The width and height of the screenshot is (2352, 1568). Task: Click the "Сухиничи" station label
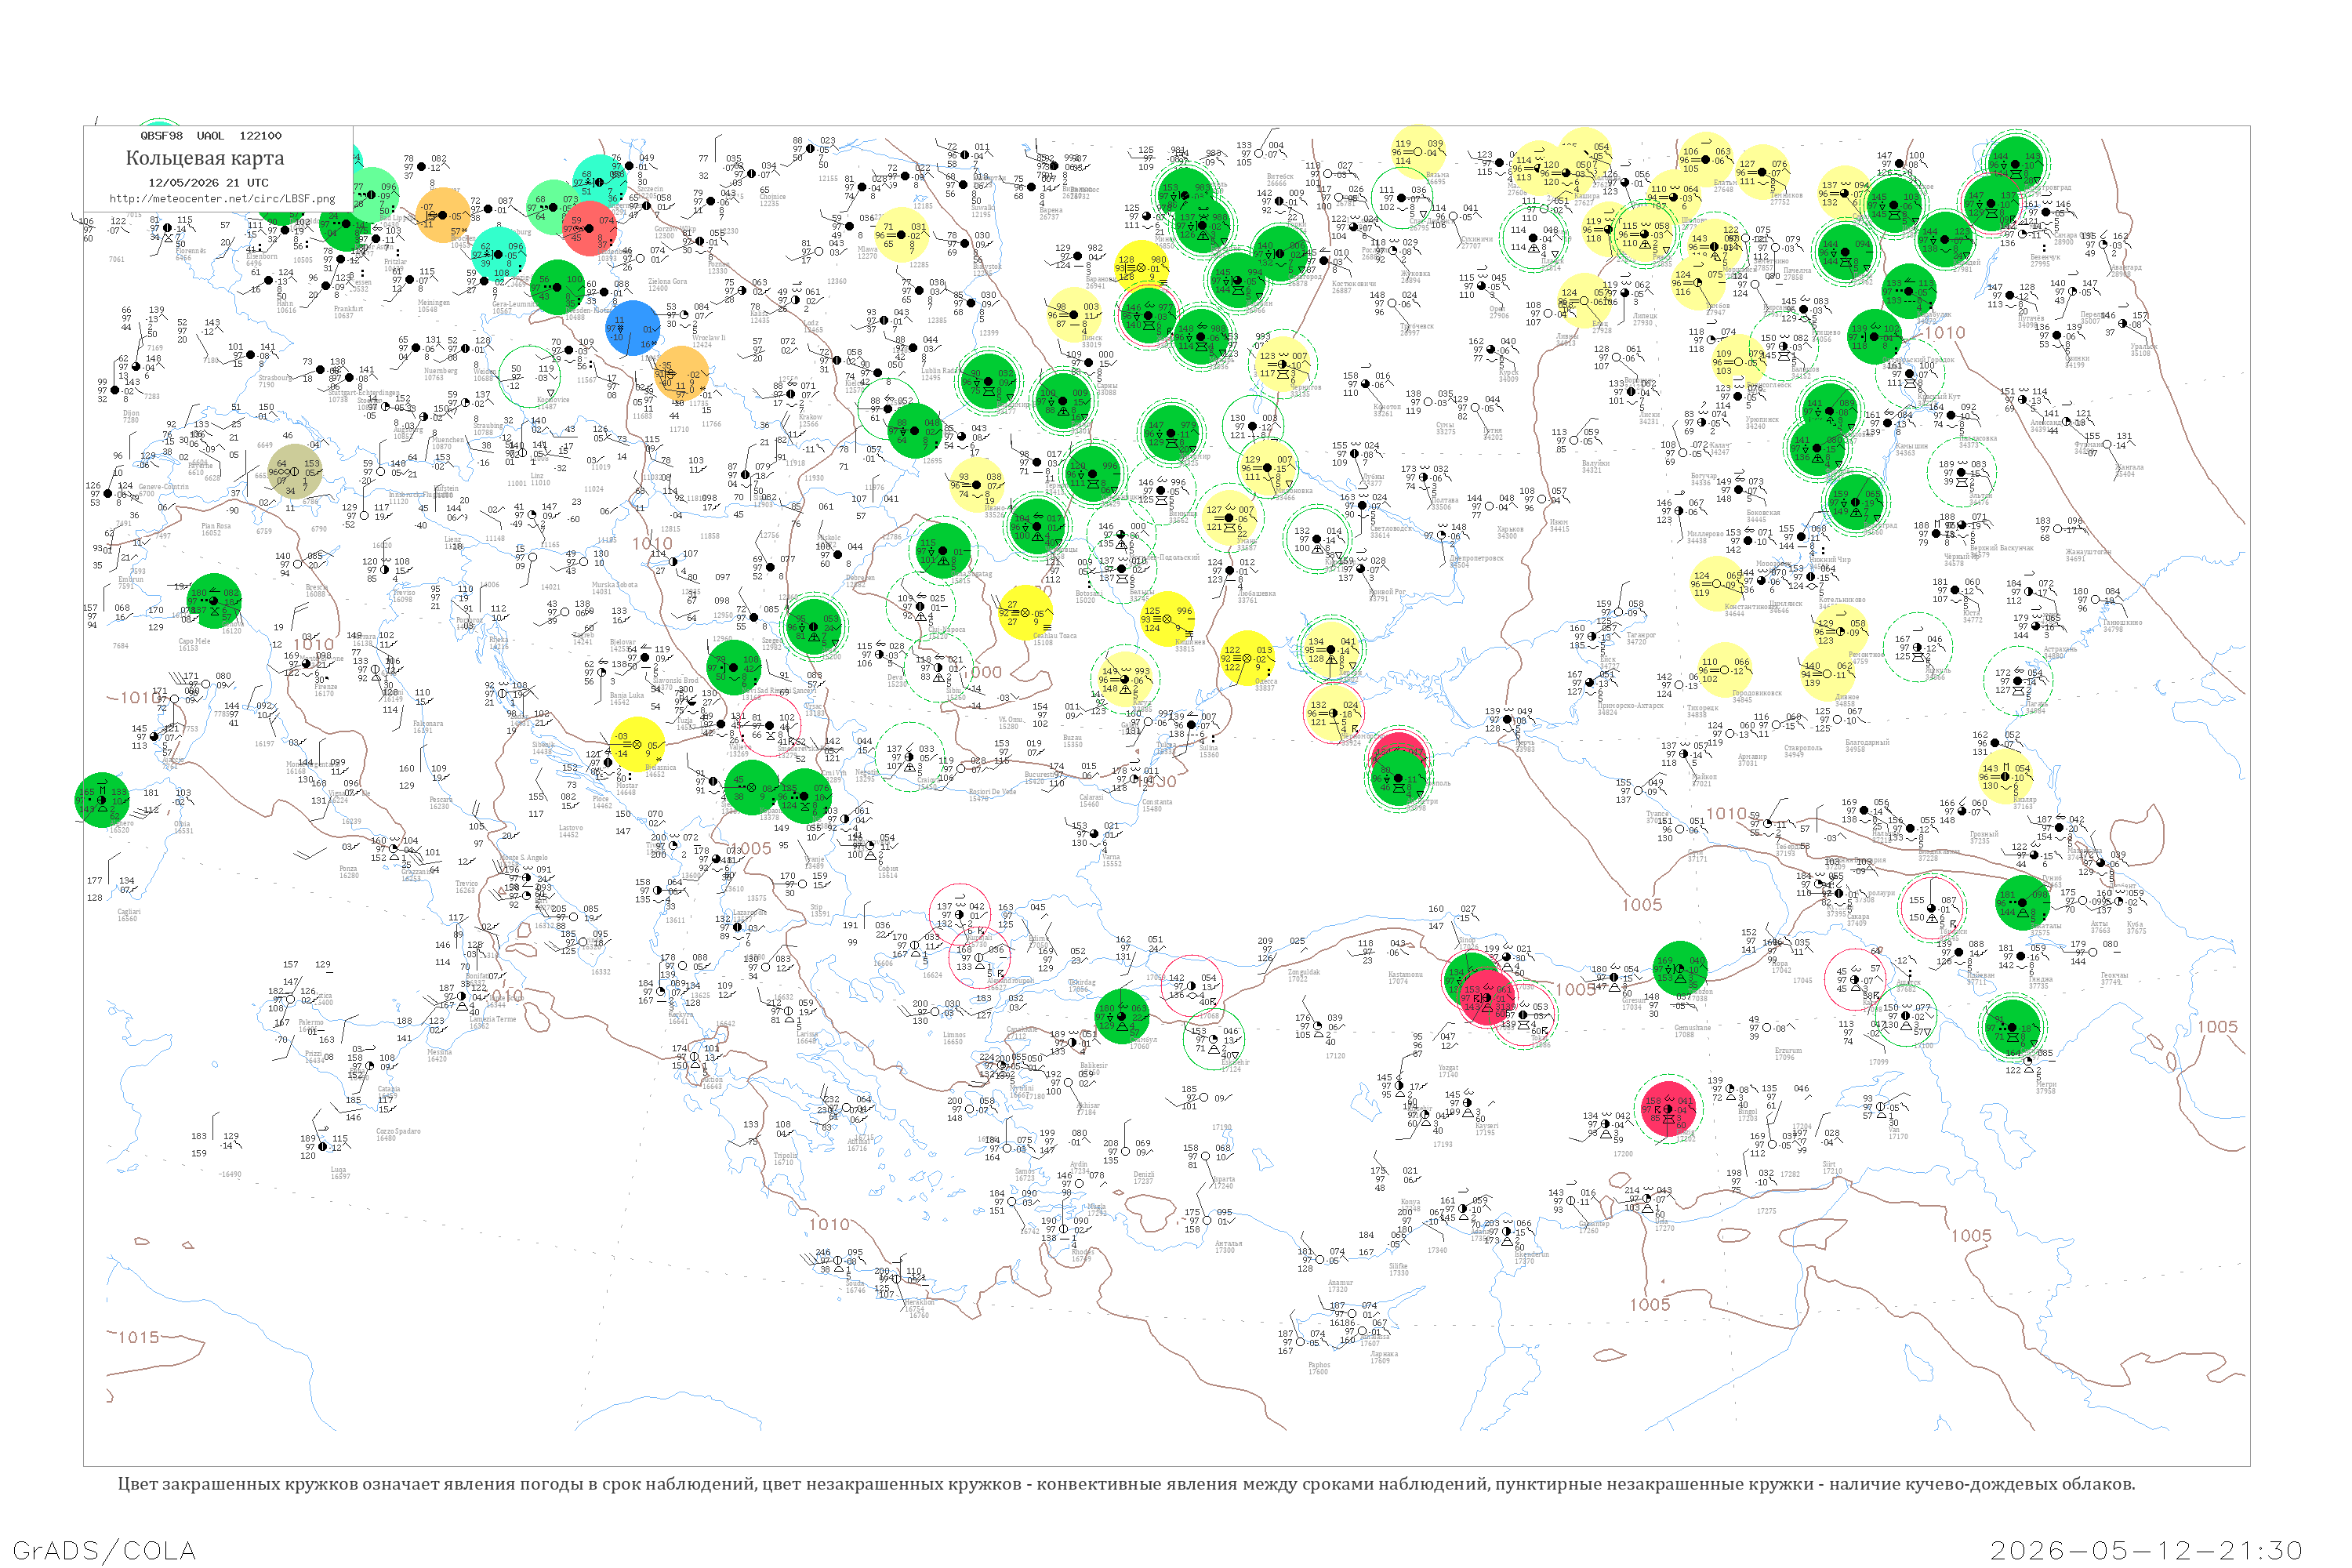point(1477,239)
